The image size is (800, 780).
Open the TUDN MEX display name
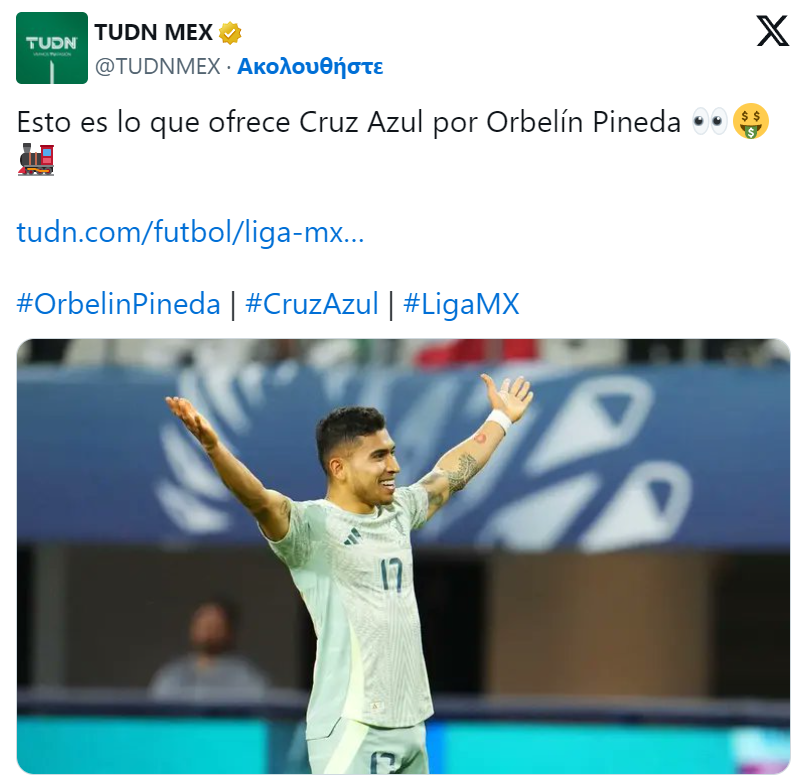(x=154, y=33)
